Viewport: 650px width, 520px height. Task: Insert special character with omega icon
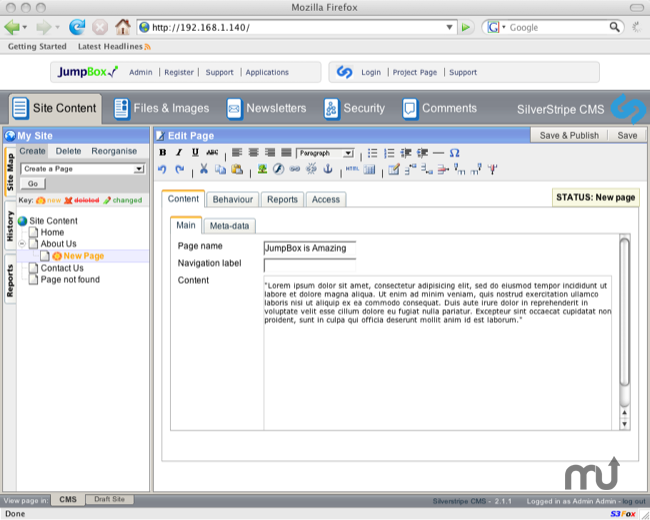pyautogui.click(x=455, y=153)
